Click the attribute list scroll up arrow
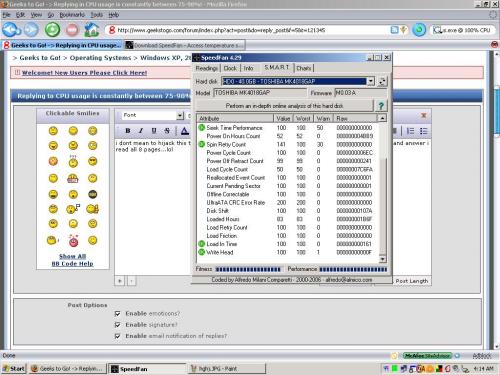 [382, 118]
